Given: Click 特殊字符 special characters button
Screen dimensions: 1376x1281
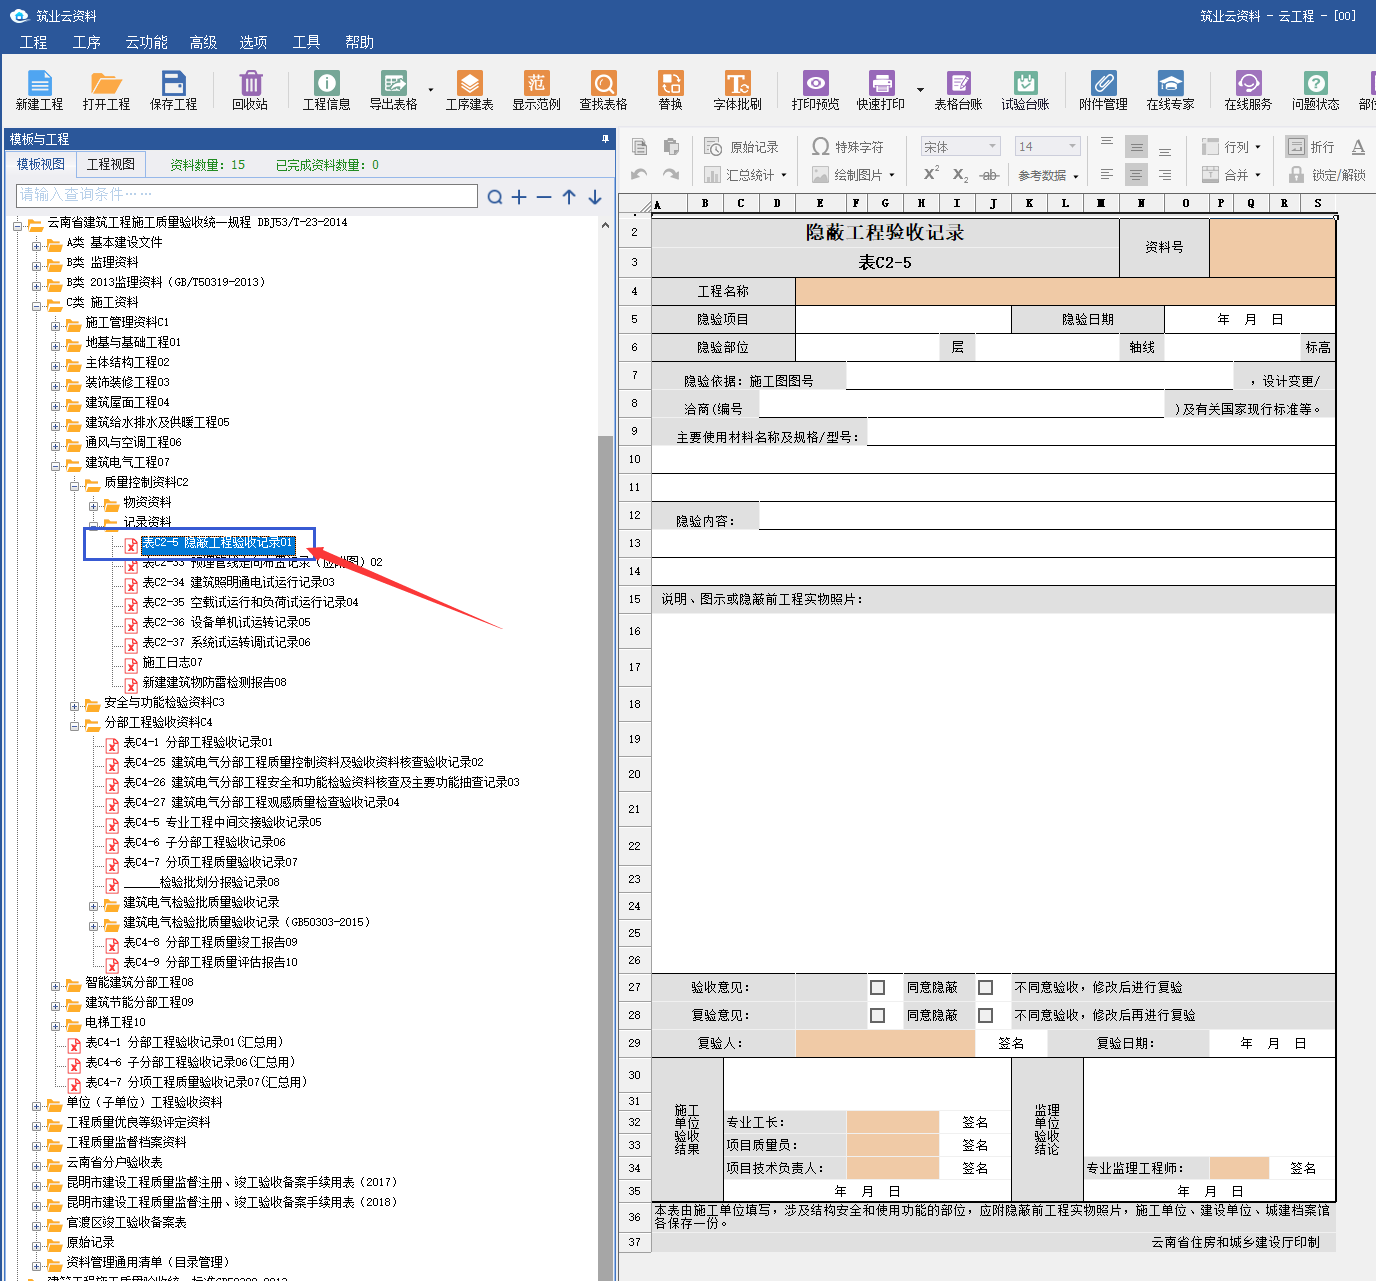Looking at the screenshot, I should tap(848, 147).
